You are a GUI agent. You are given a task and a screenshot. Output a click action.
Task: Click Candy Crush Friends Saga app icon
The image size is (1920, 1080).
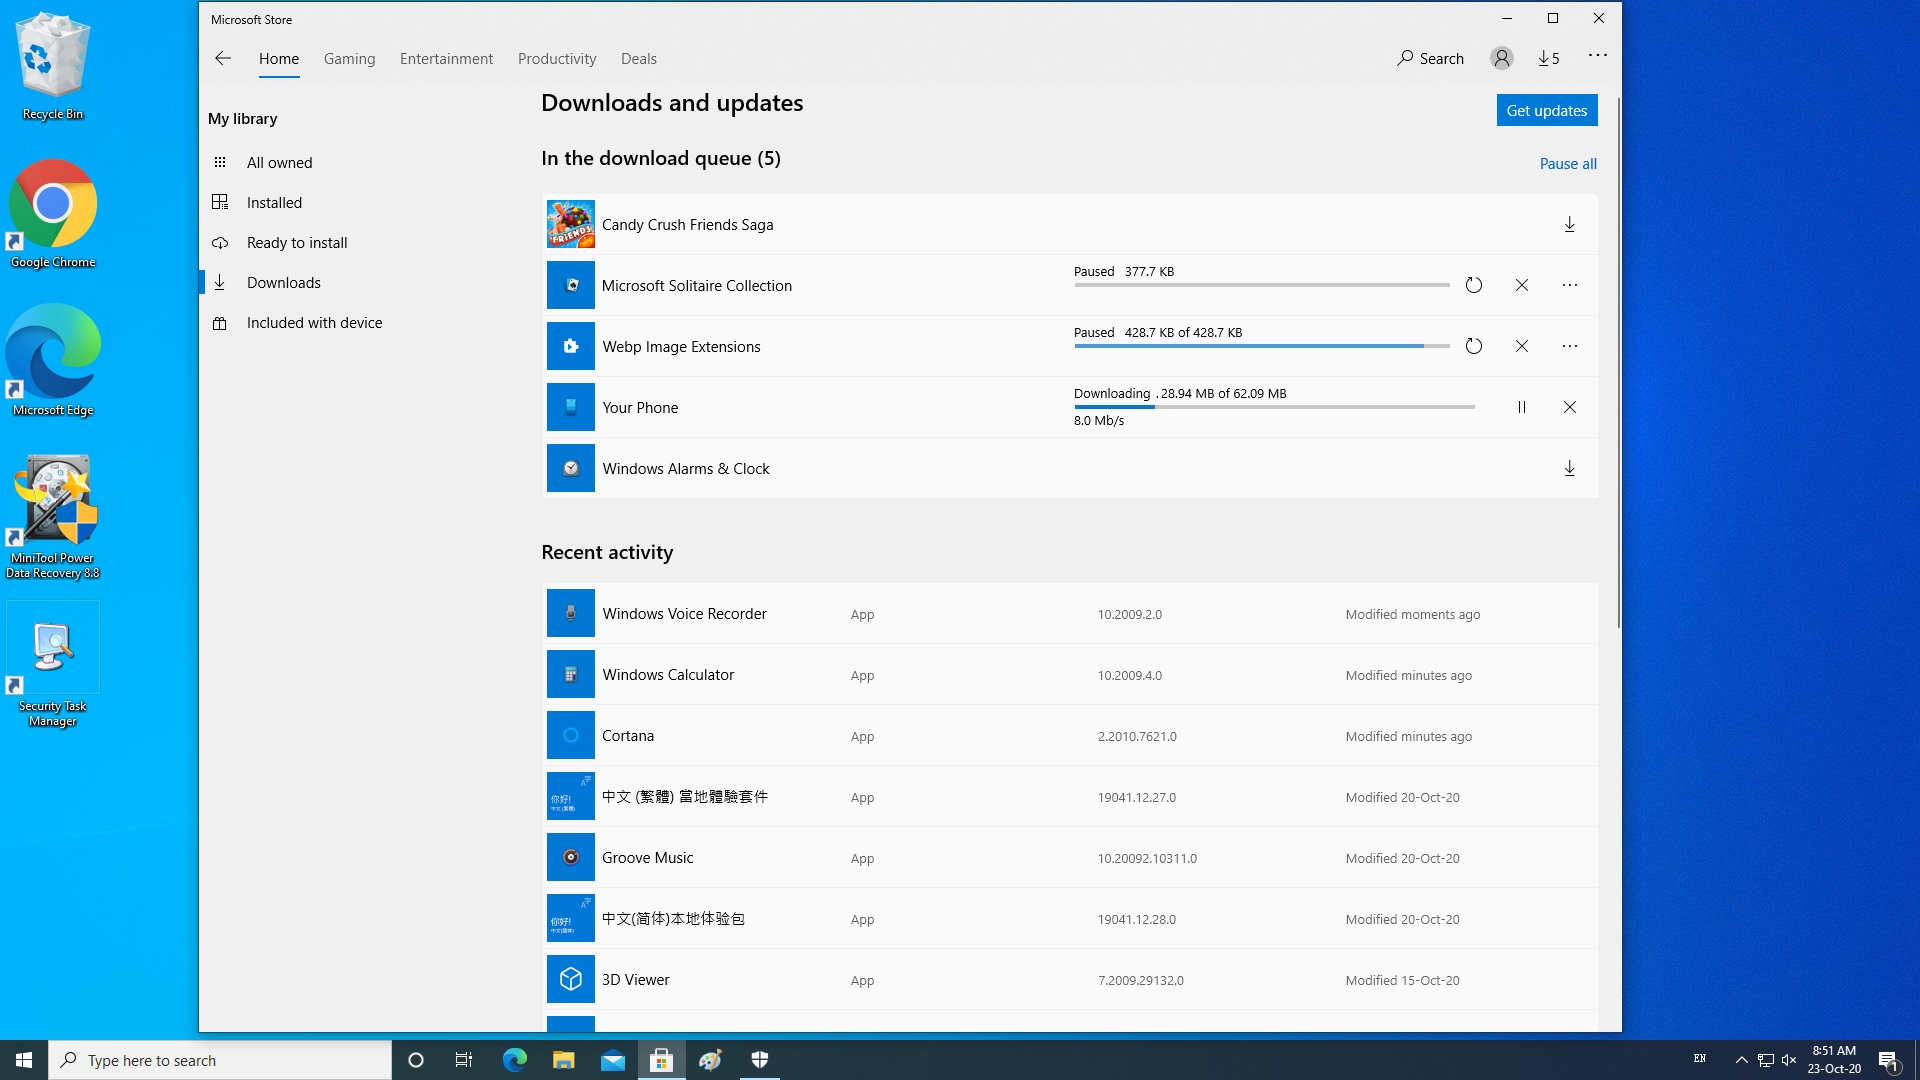570,225
